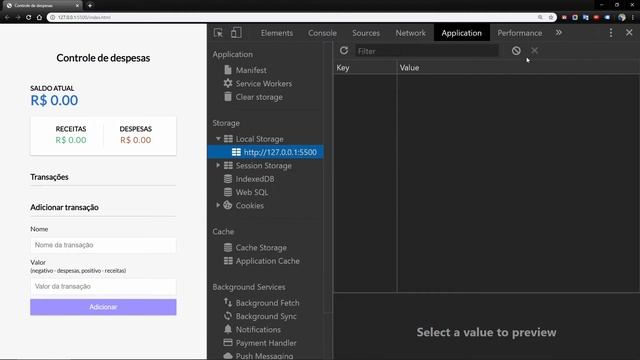Open the Elements tab
Image resolution: width=640 pixels, height=360 pixels.
click(277, 33)
